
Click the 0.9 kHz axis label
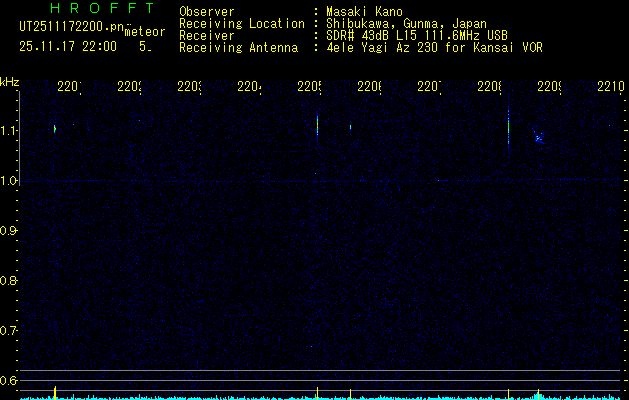coord(7,230)
